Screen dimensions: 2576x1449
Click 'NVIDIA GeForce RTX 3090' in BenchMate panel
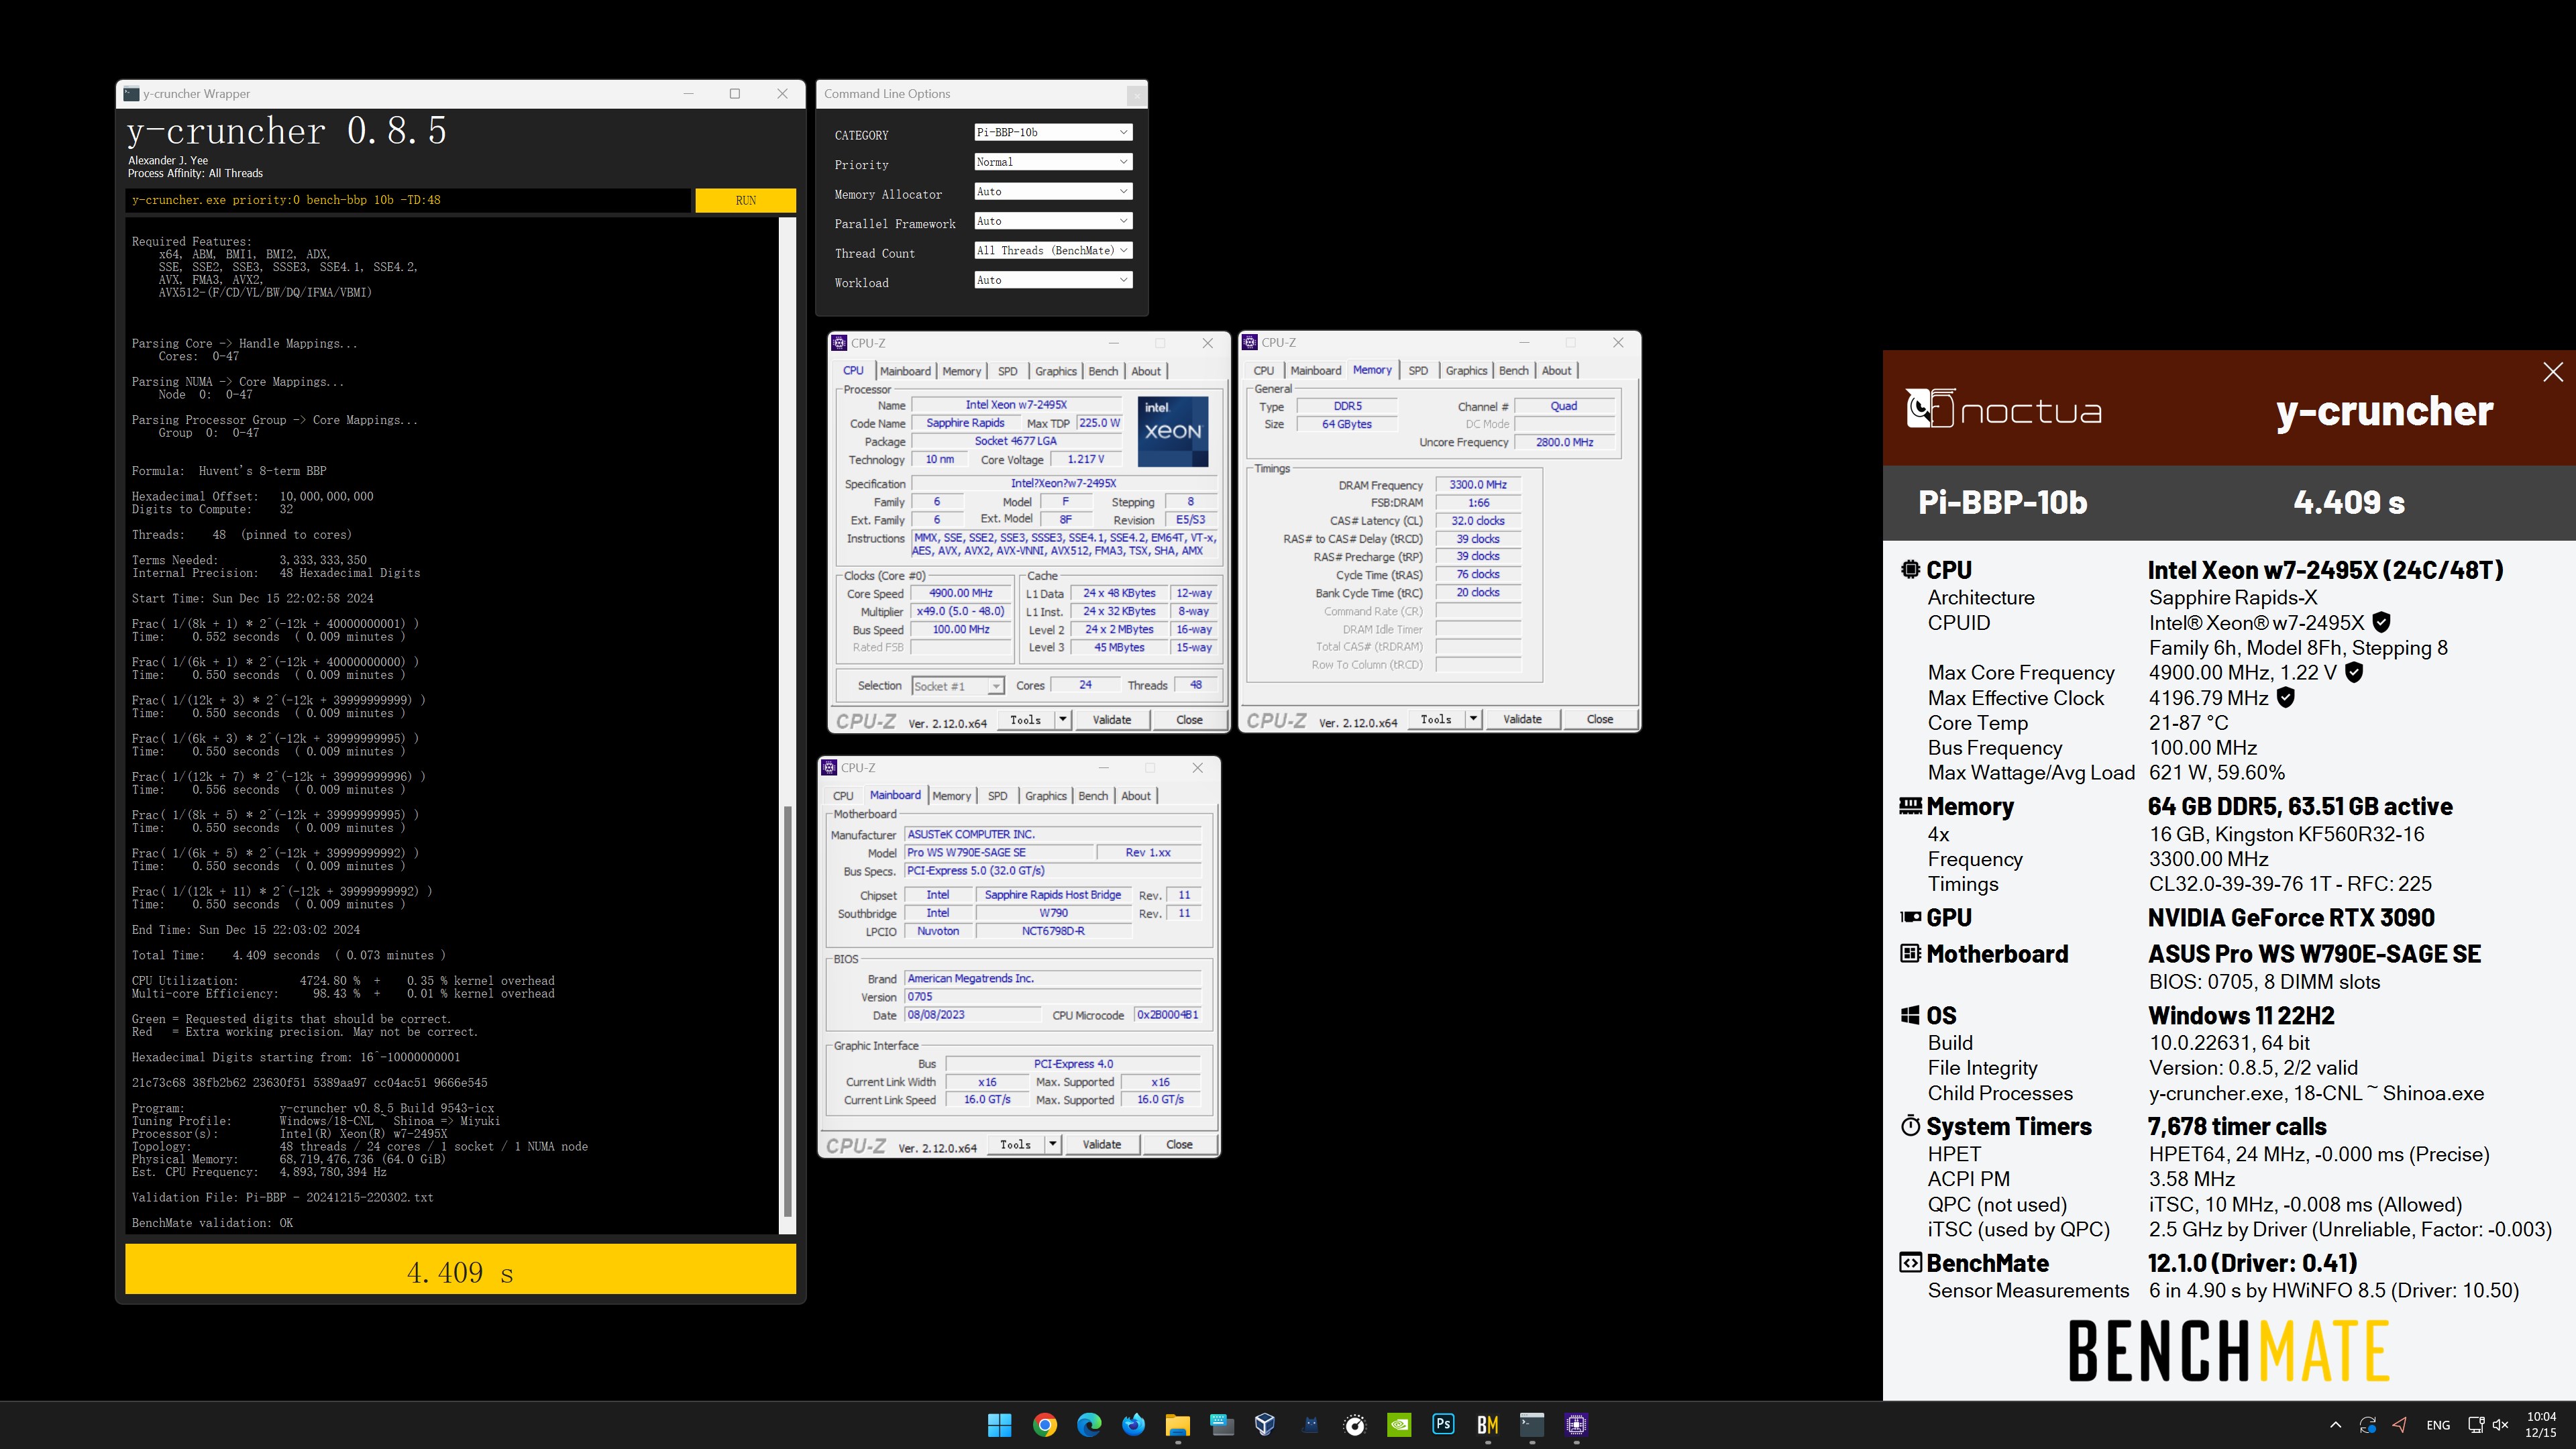coord(2291,918)
